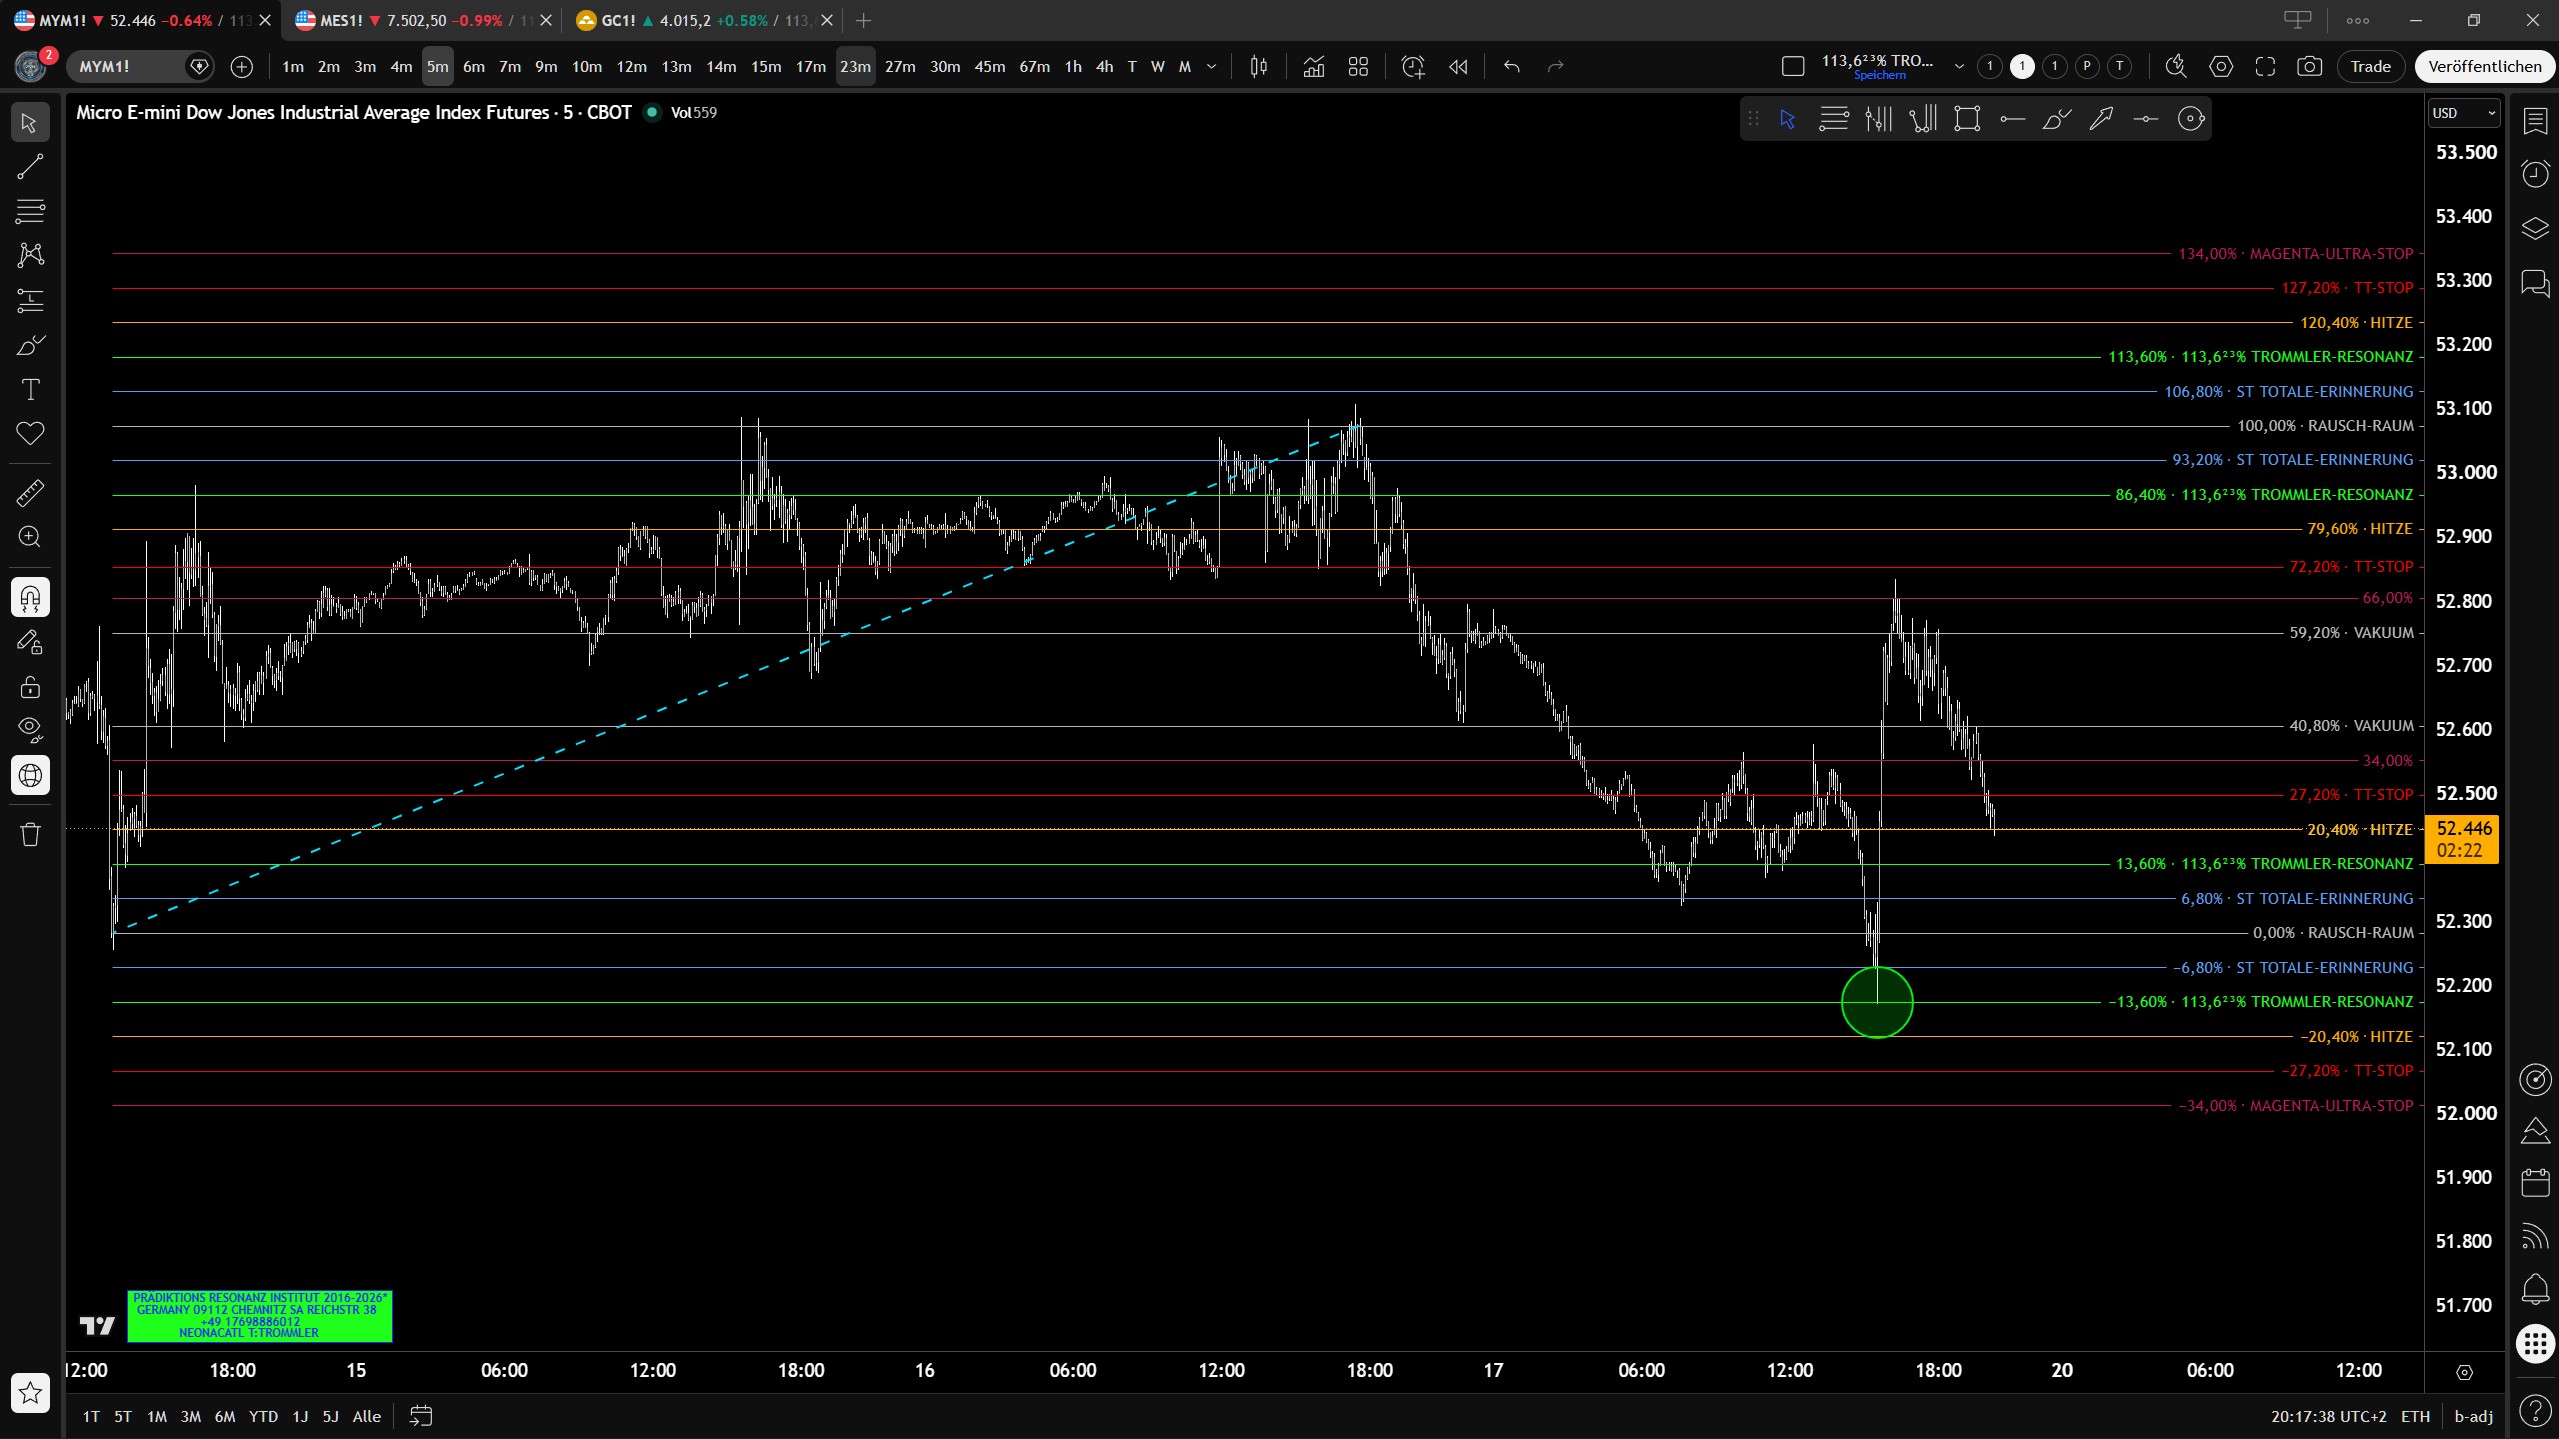The height and width of the screenshot is (1439, 2559).
Task: Activate the zoom in tool
Action: point(30,537)
